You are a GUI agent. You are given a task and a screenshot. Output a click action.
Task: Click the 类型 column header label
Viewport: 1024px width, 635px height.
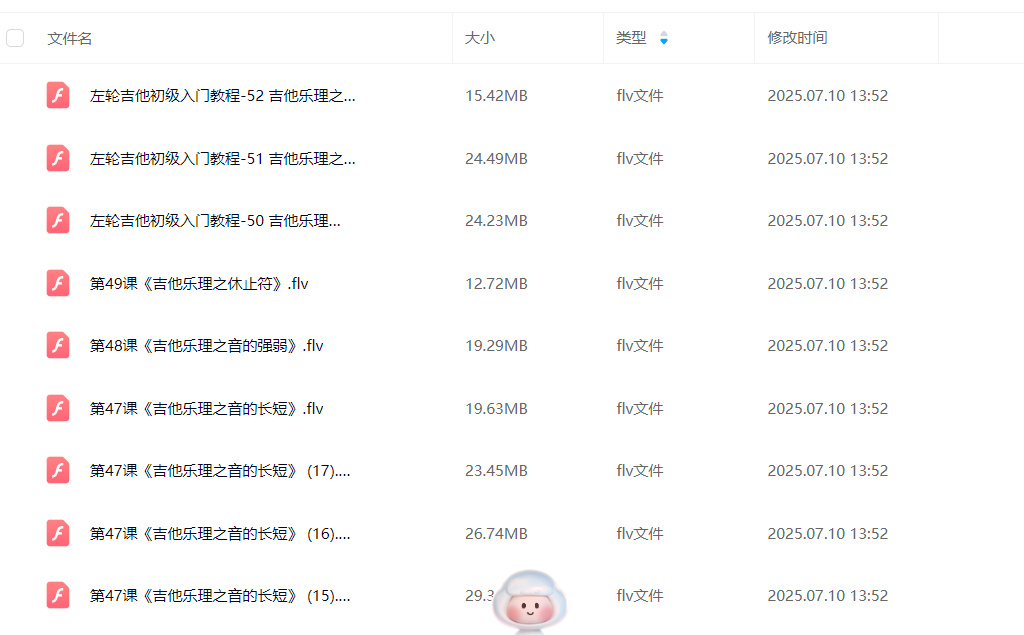(631, 38)
